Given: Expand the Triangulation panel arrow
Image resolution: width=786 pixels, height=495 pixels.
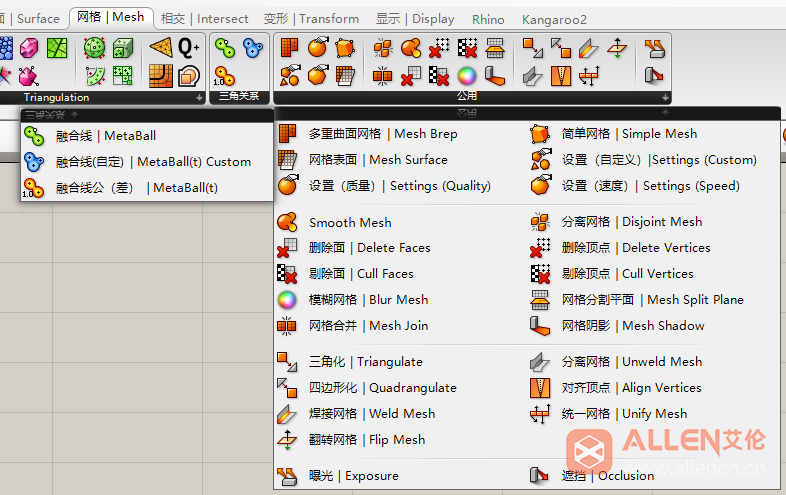Looking at the screenshot, I should (x=200, y=98).
